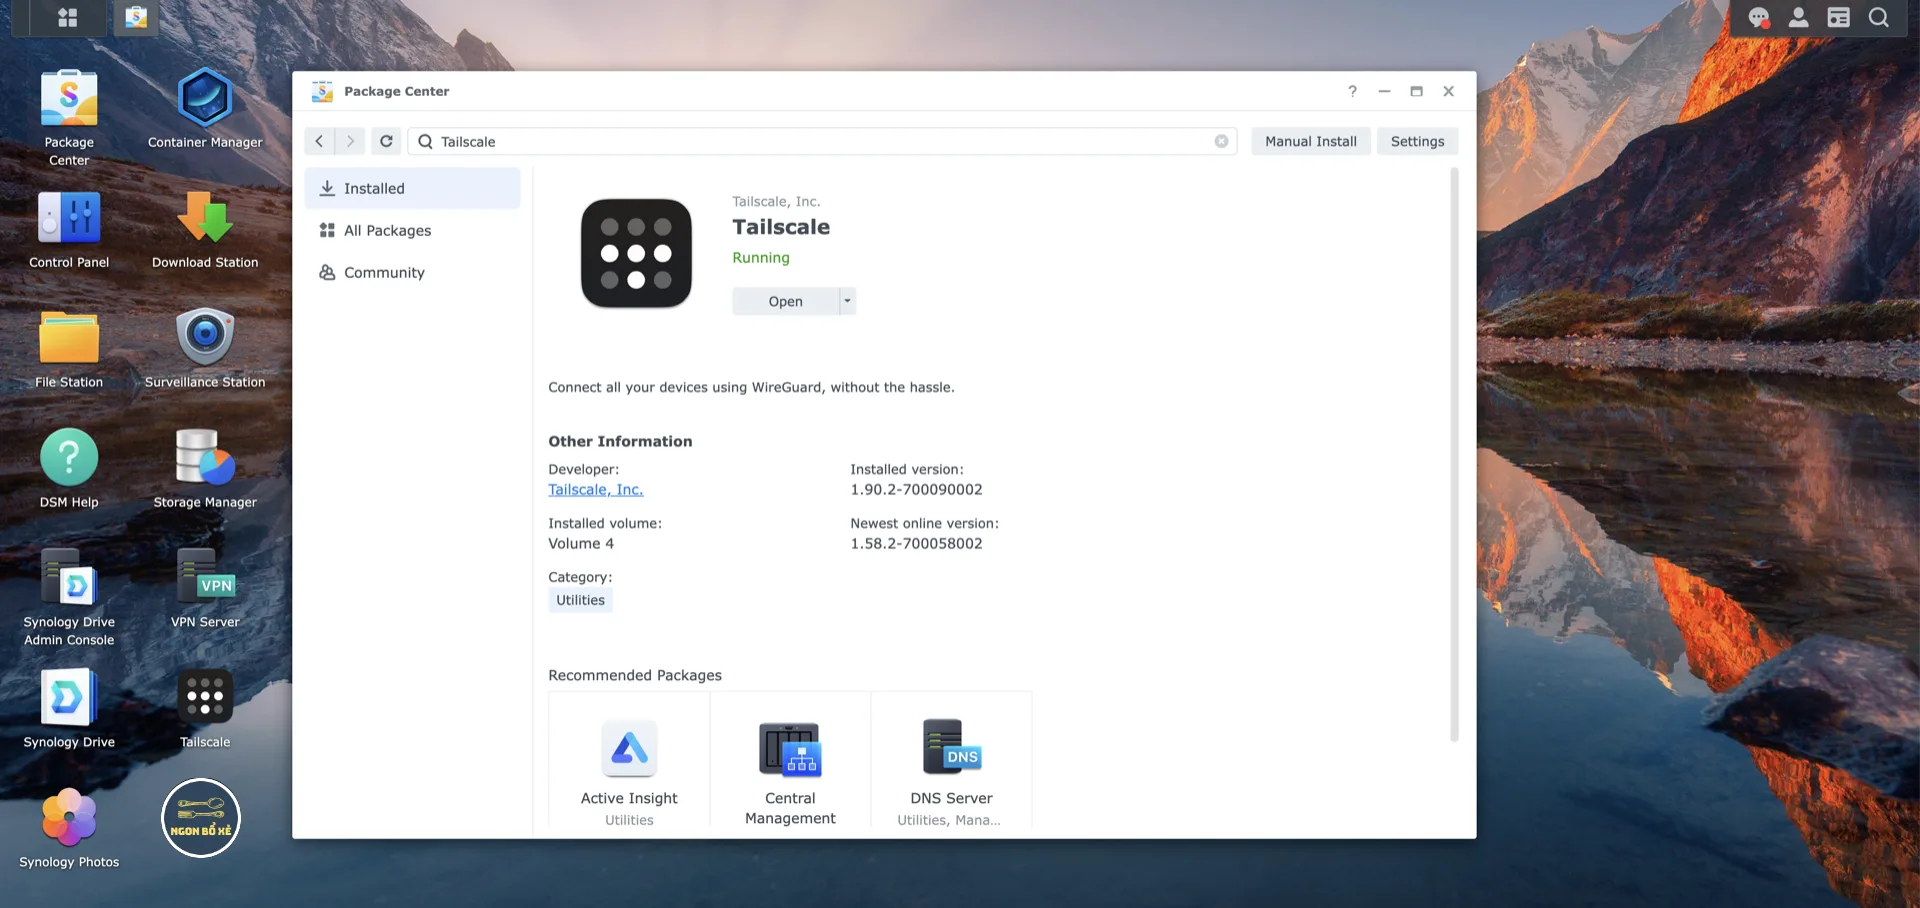1920x908 pixels.
Task: Open Synology Photos desktop icon
Action: (x=69, y=820)
